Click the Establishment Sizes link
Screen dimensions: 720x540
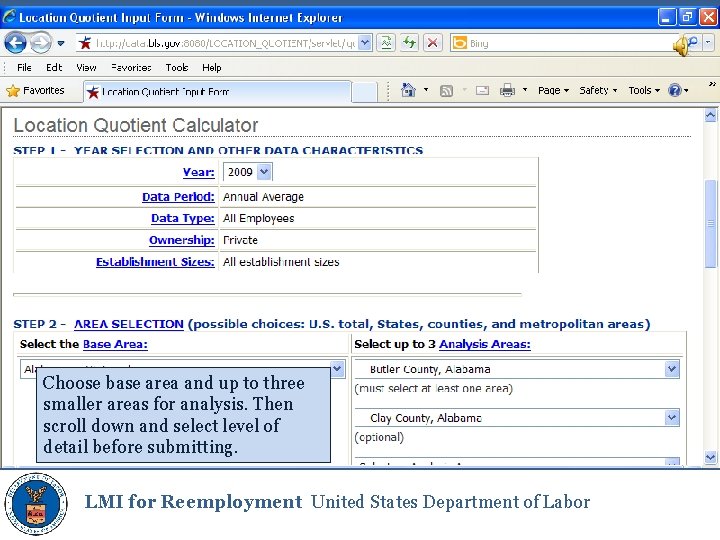click(155, 262)
